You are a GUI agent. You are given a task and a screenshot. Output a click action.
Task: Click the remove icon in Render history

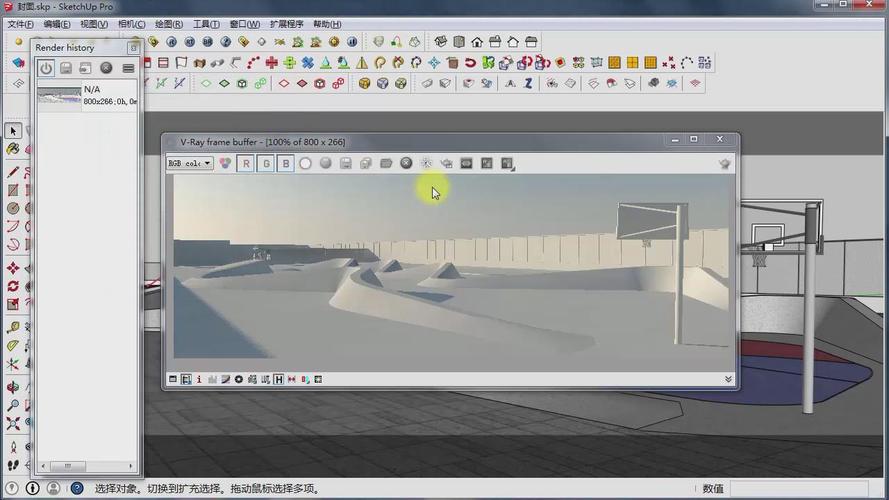click(x=106, y=68)
